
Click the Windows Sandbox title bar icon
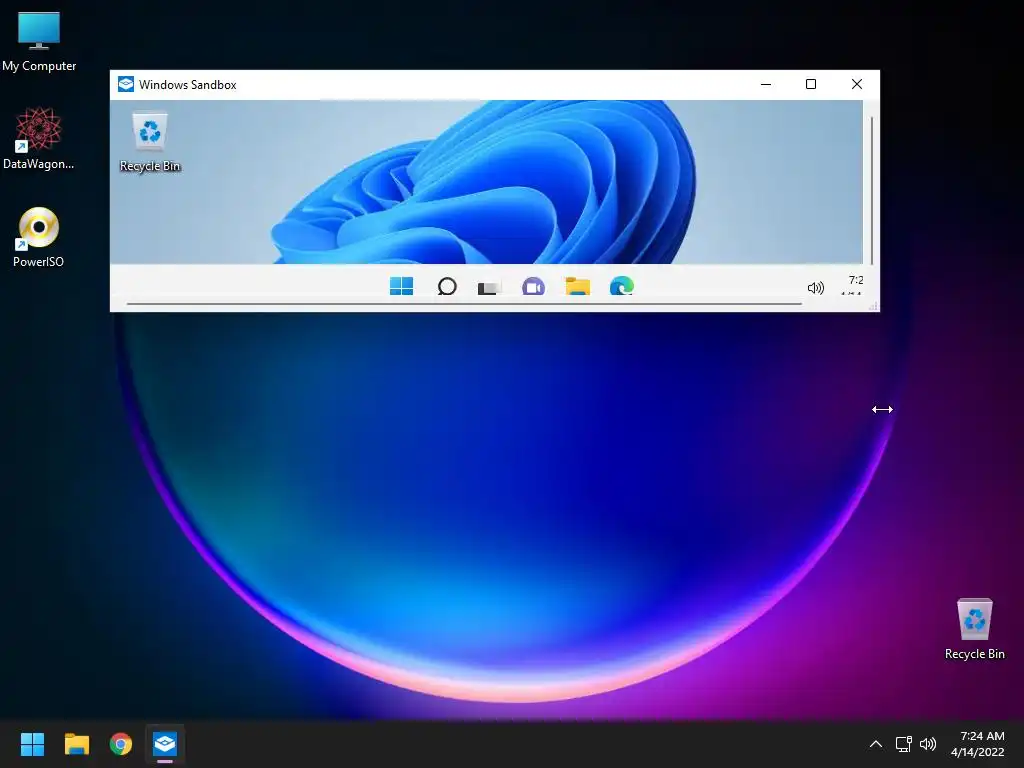pyautogui.click(x=125, y=84)
